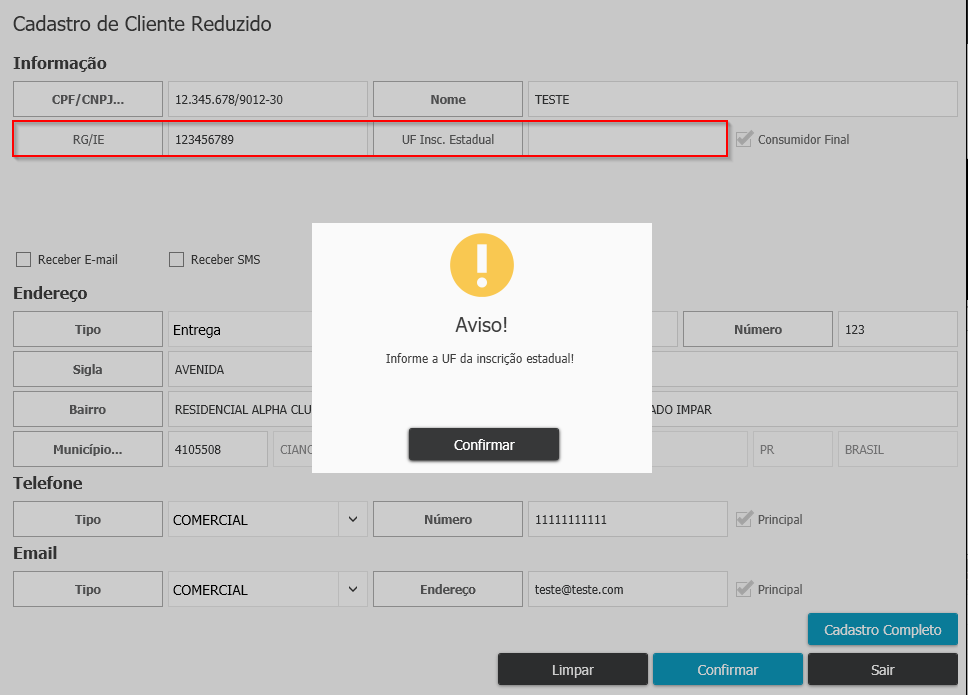Confirm the Aviso warning dialog

coord(484,445)
